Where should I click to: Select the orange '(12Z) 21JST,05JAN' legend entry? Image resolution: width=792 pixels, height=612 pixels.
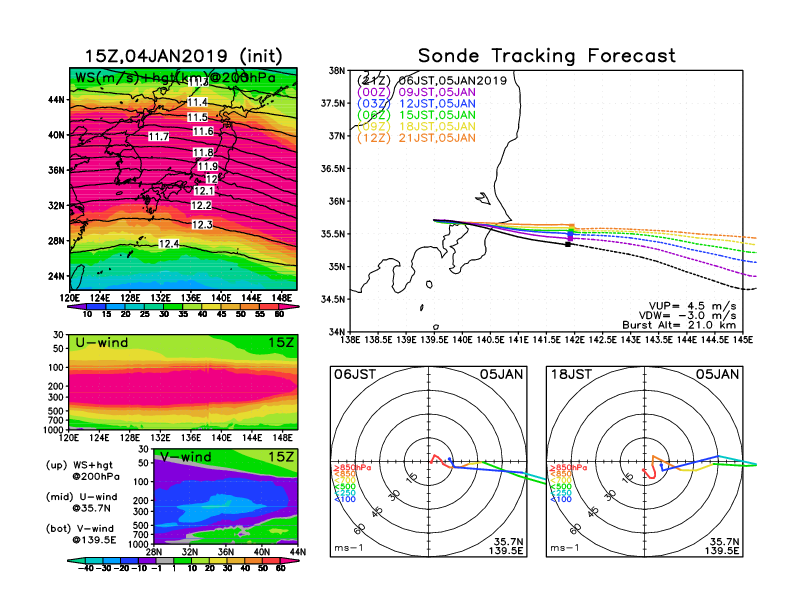coord(416,138)
